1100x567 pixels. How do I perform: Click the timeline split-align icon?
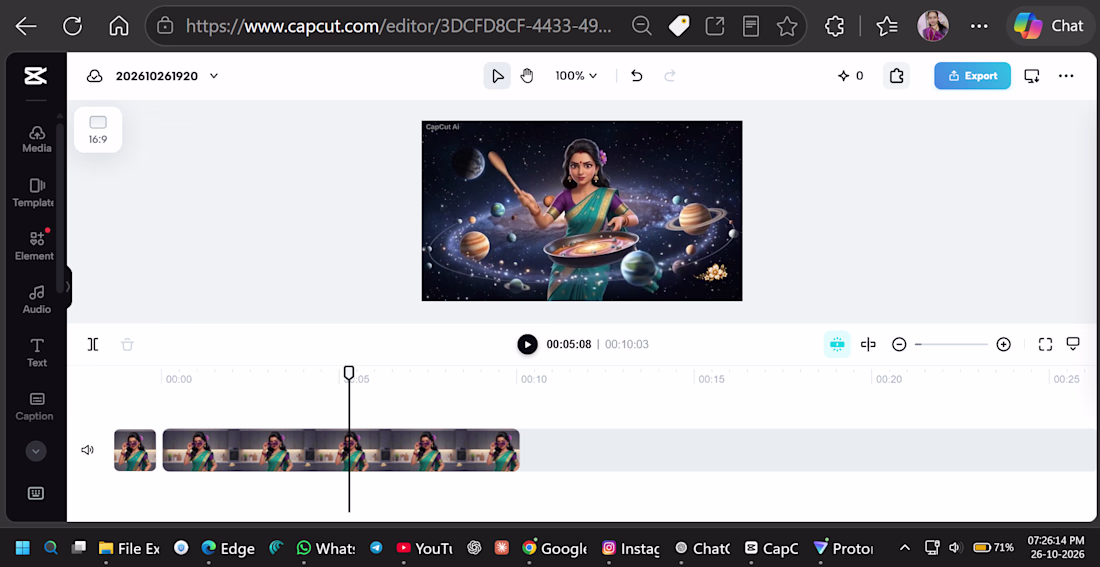click(868, 345)
